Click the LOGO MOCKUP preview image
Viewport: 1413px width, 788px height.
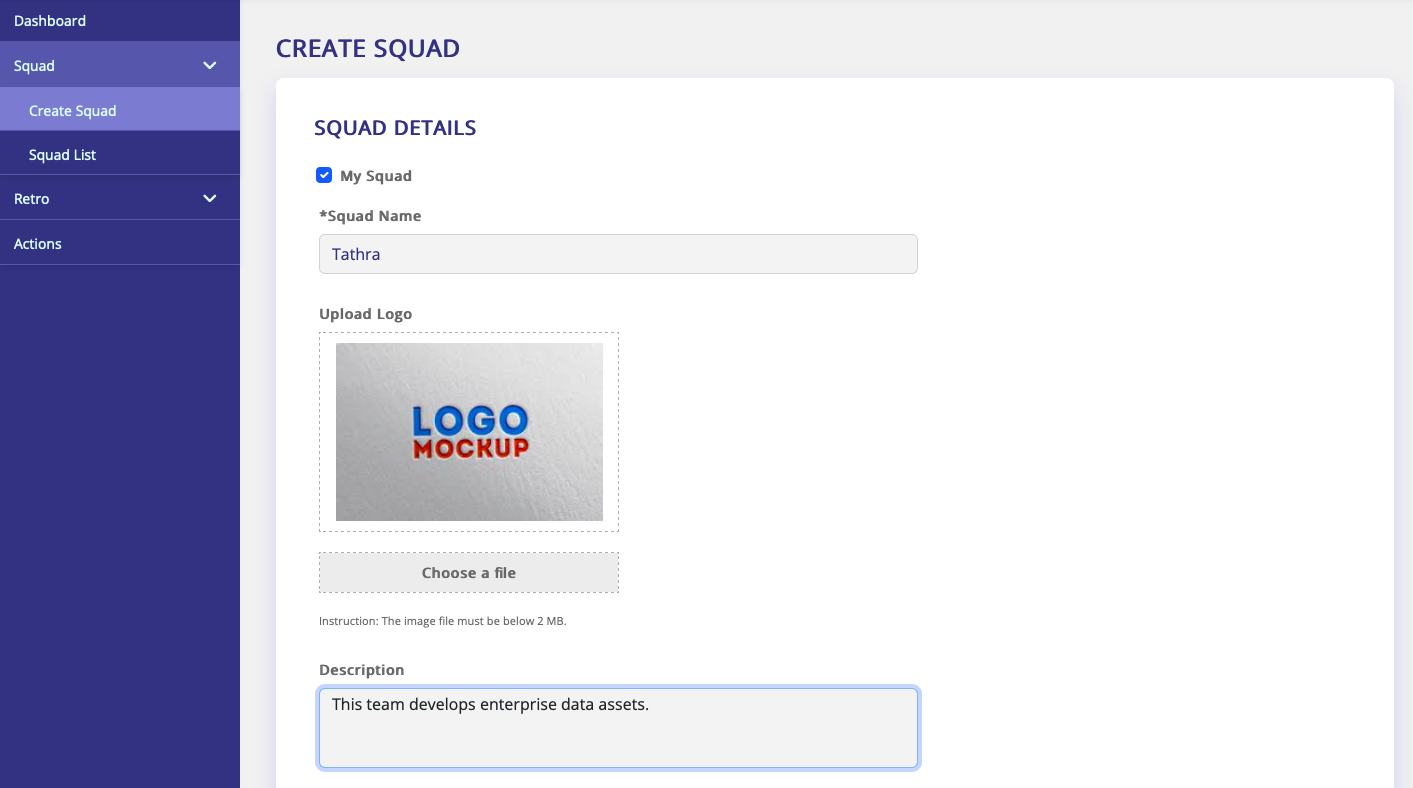(x=469, y=432)
